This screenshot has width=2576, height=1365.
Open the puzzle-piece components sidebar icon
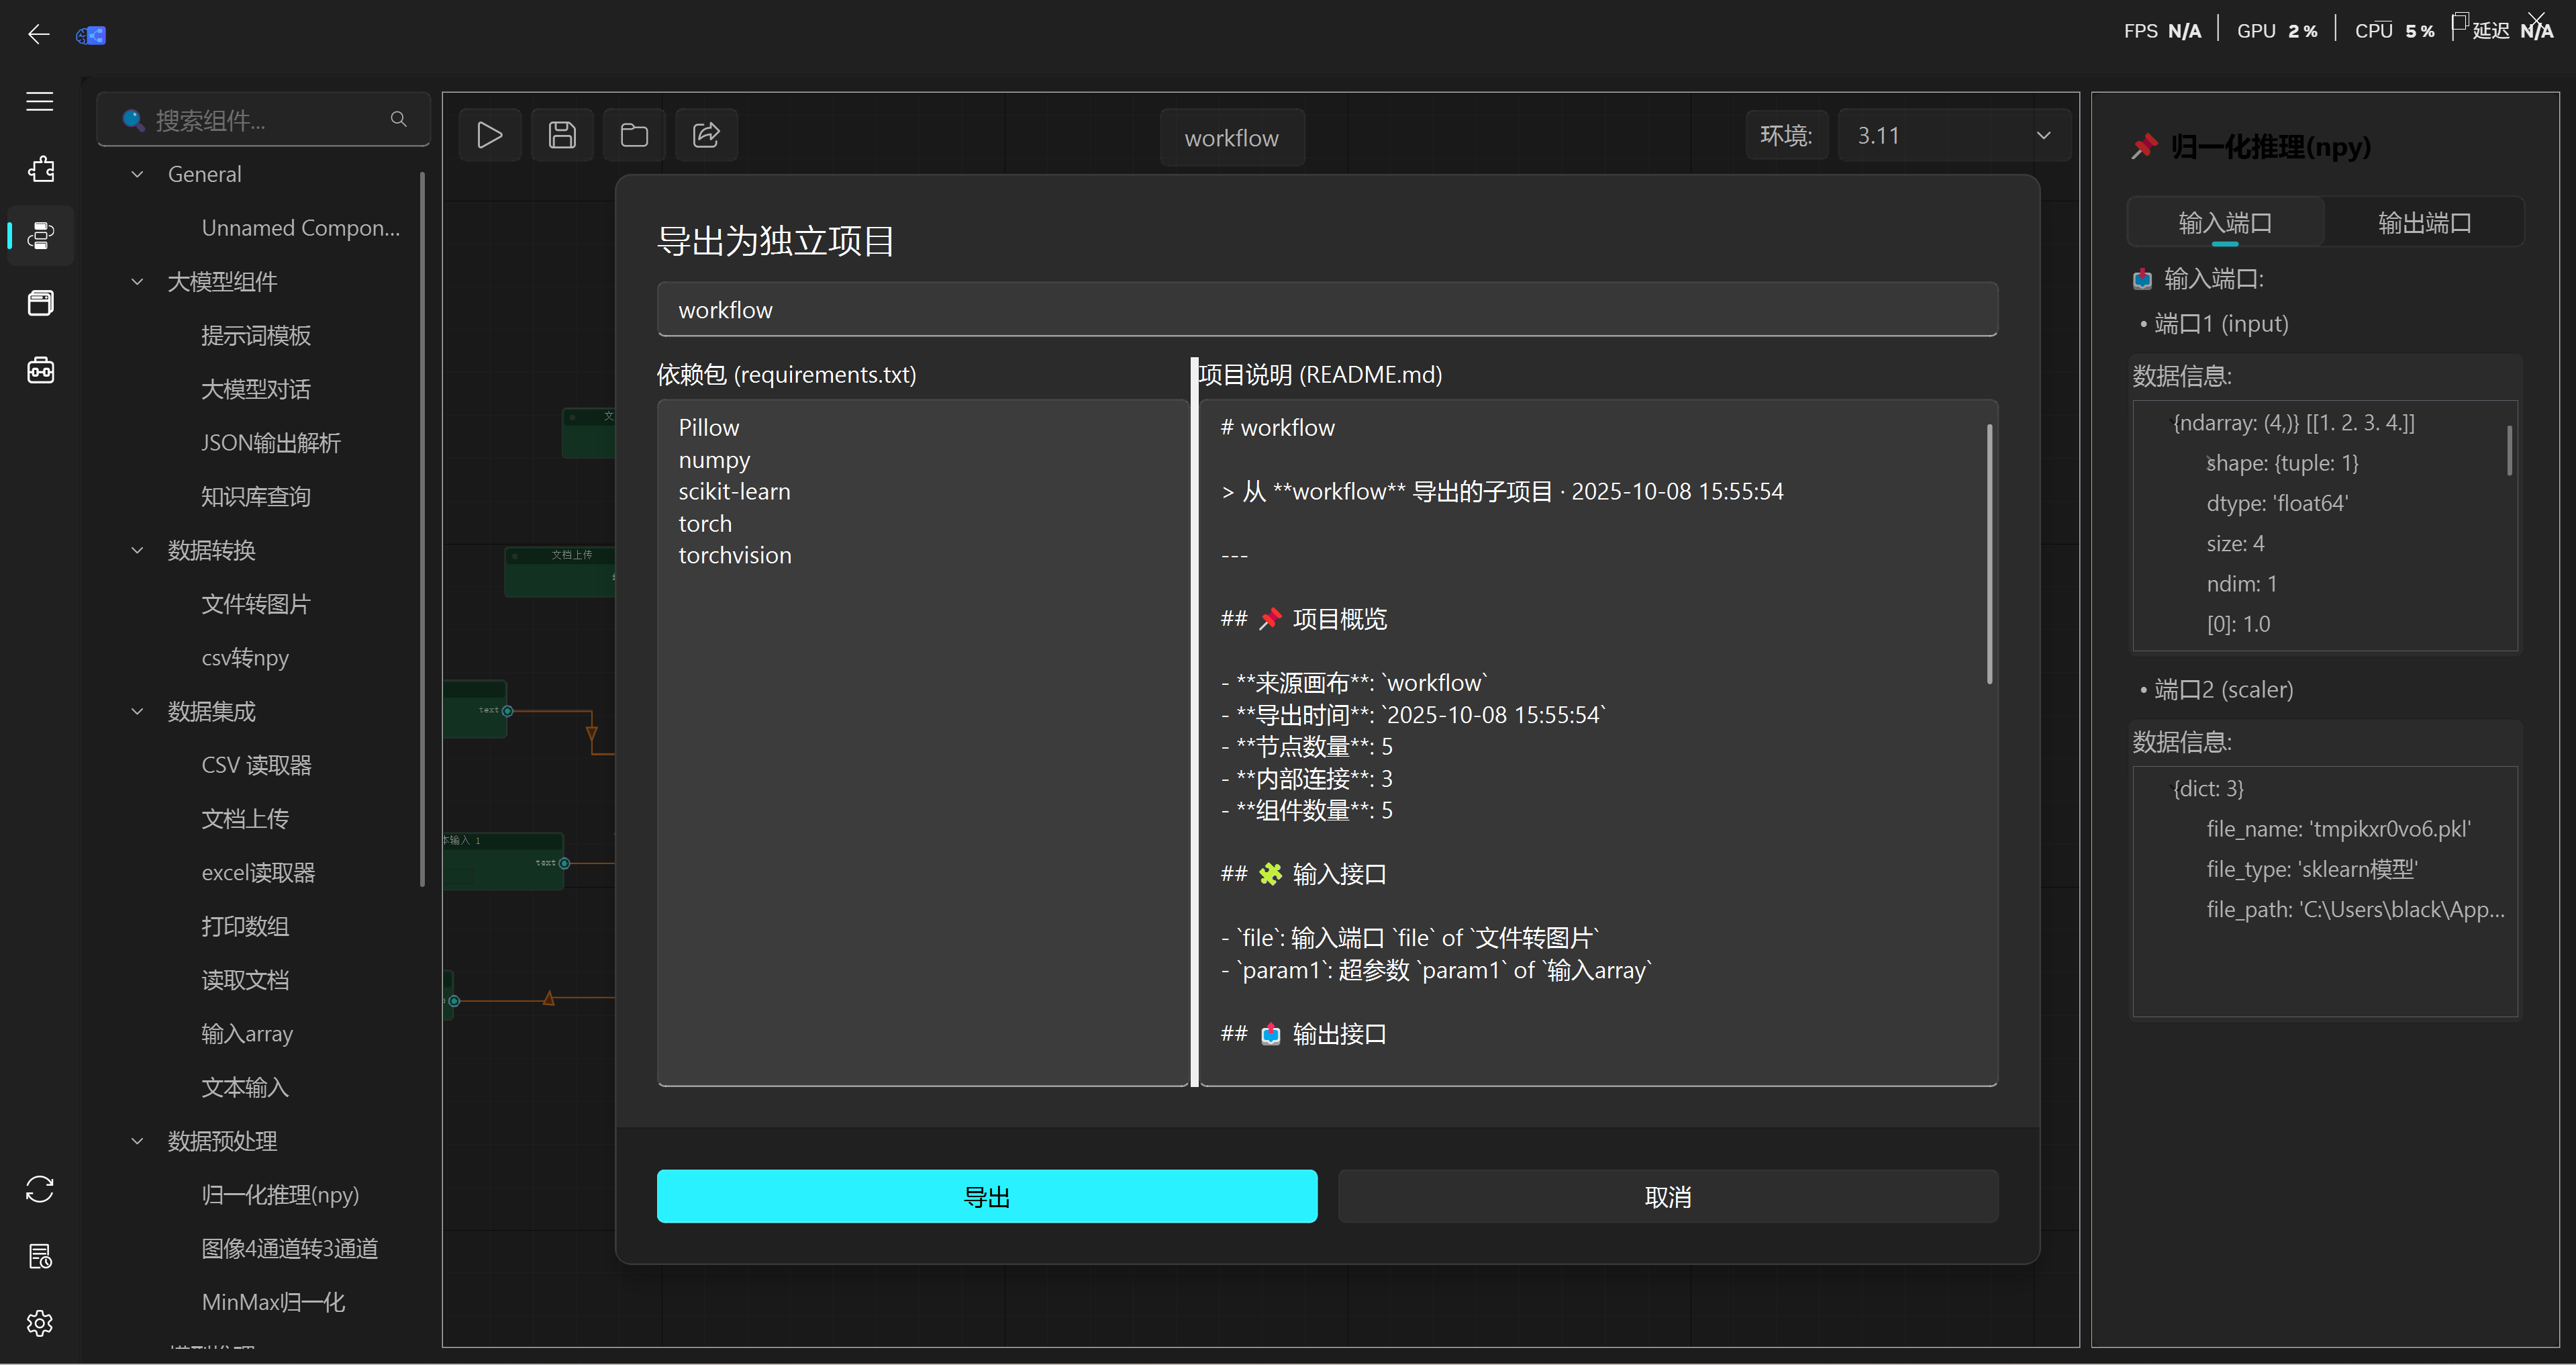[x=40, y=169]
